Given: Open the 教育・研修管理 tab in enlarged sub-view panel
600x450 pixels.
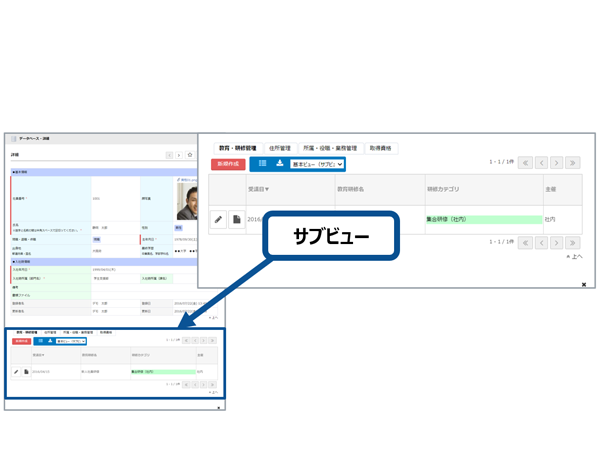Looking at the screenshot, I should [237, 148].
